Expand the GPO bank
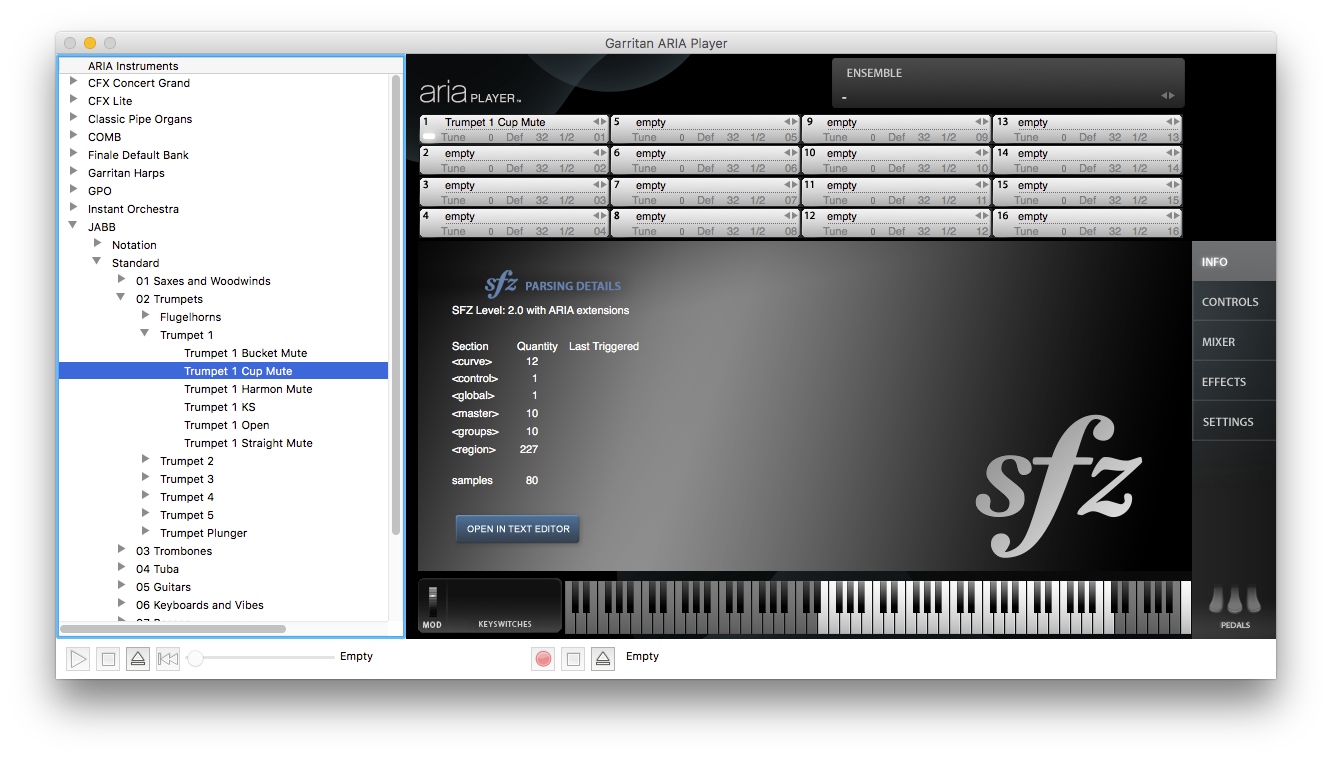Image resolution: width=1332 pixels, height=759 pixels. [74, 190]
